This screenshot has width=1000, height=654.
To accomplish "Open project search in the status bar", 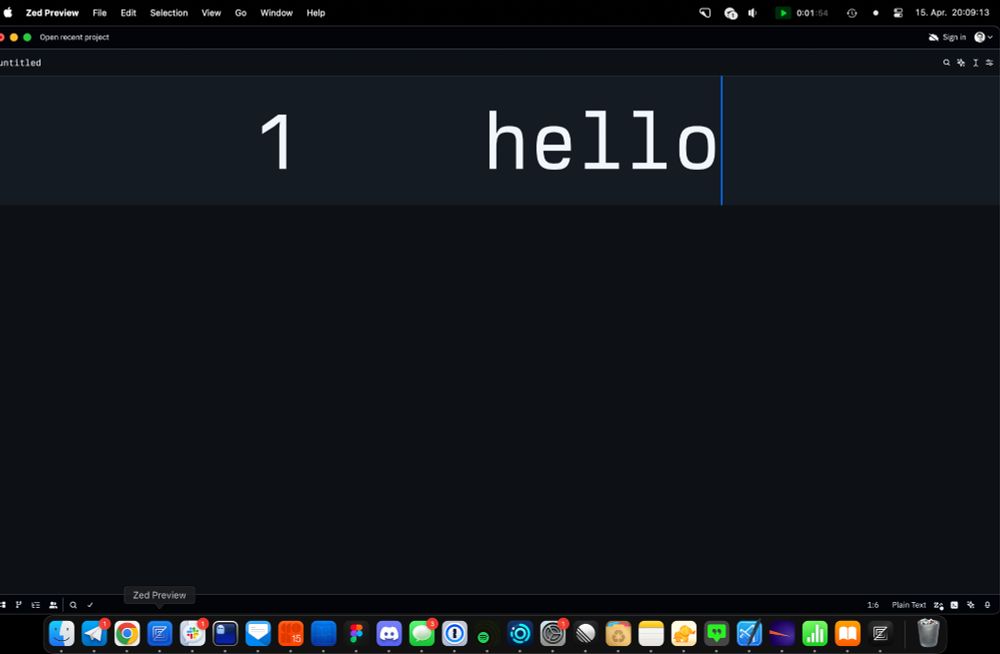I will (73, 604).
